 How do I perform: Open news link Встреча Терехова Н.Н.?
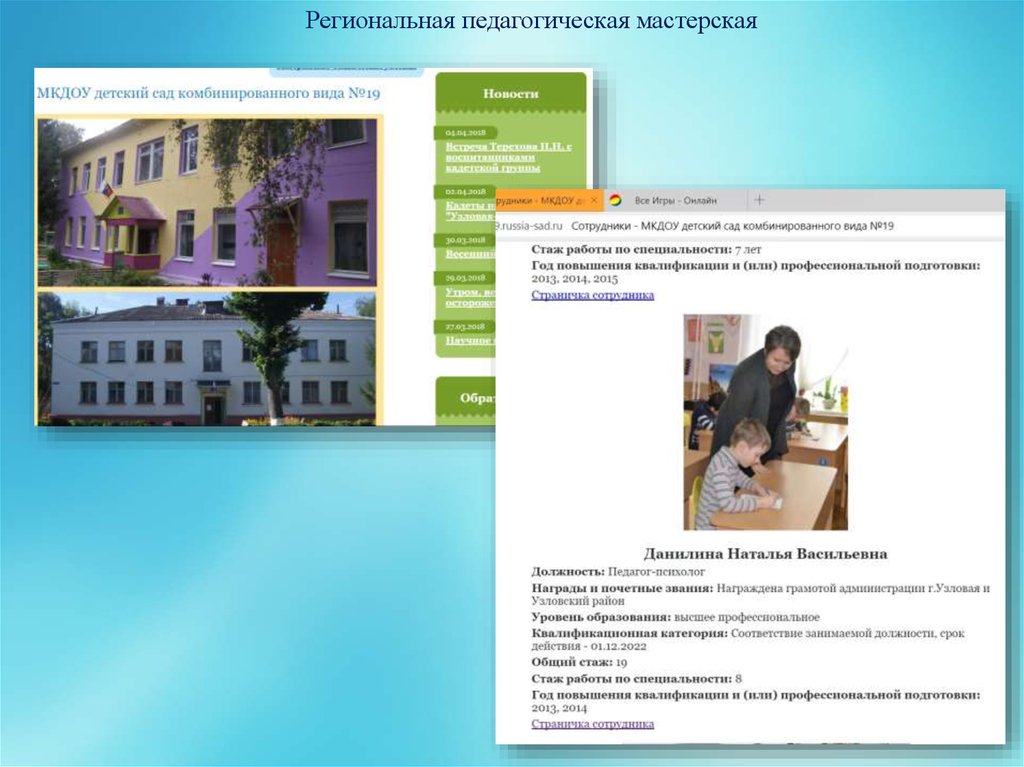pyautogui.click(x=508, y=157)
